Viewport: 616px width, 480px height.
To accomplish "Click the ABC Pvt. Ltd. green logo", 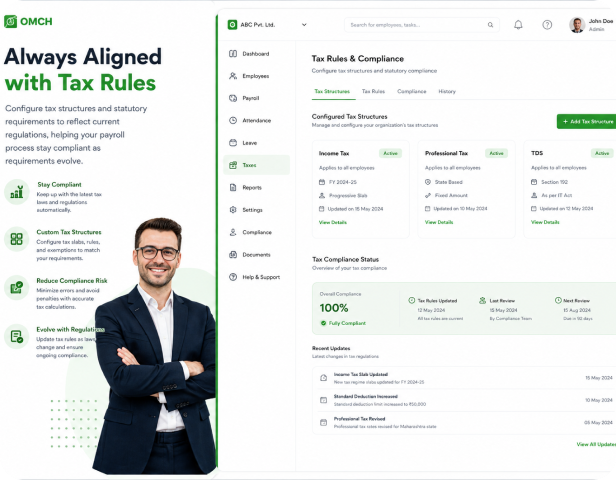I will 232,25.
